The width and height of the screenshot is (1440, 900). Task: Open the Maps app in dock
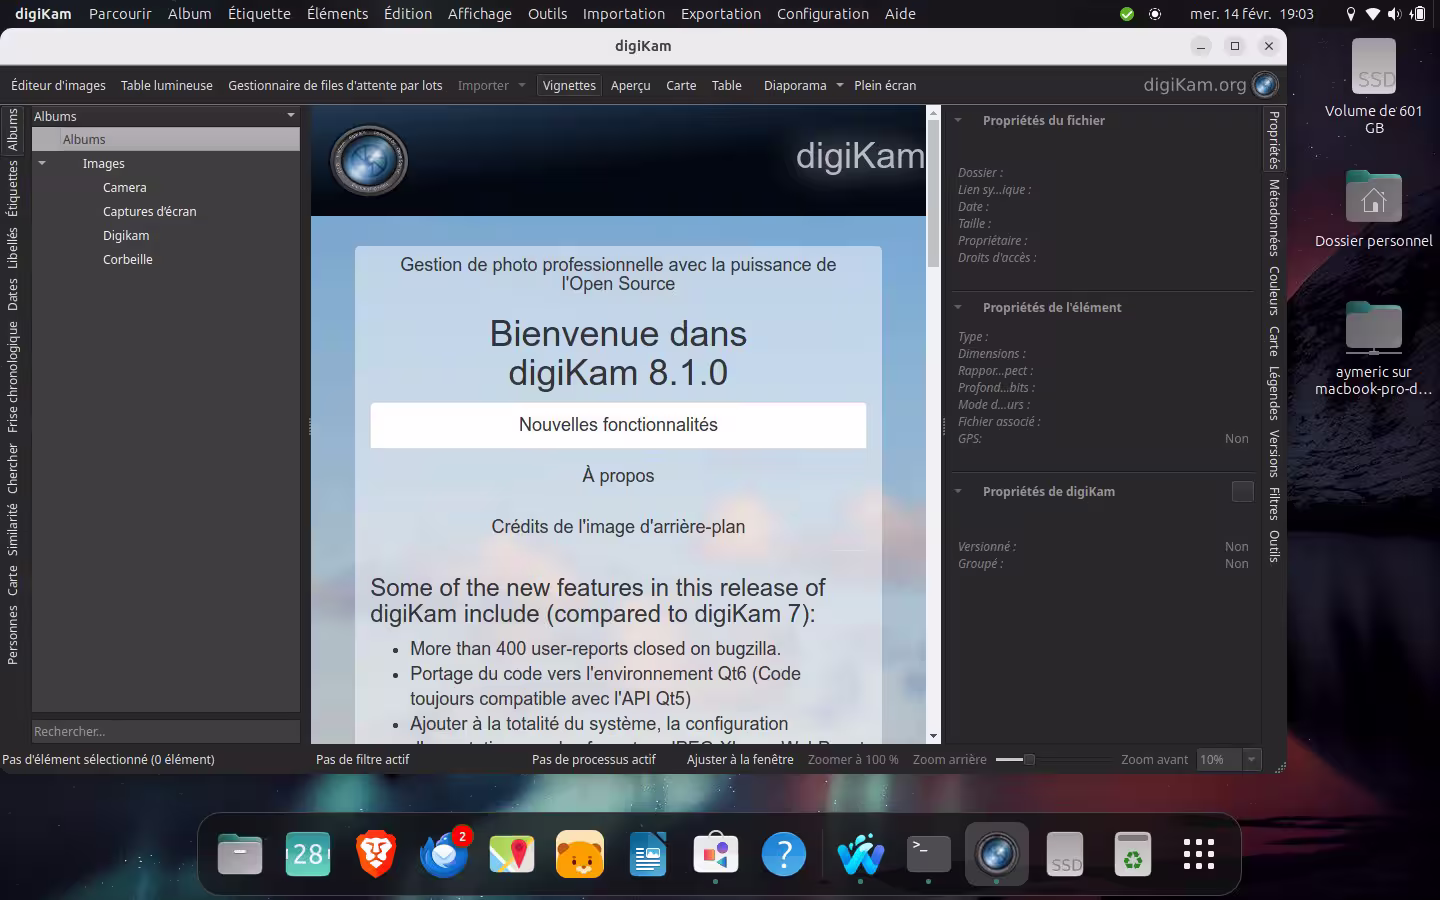click(x=512, y=854)
